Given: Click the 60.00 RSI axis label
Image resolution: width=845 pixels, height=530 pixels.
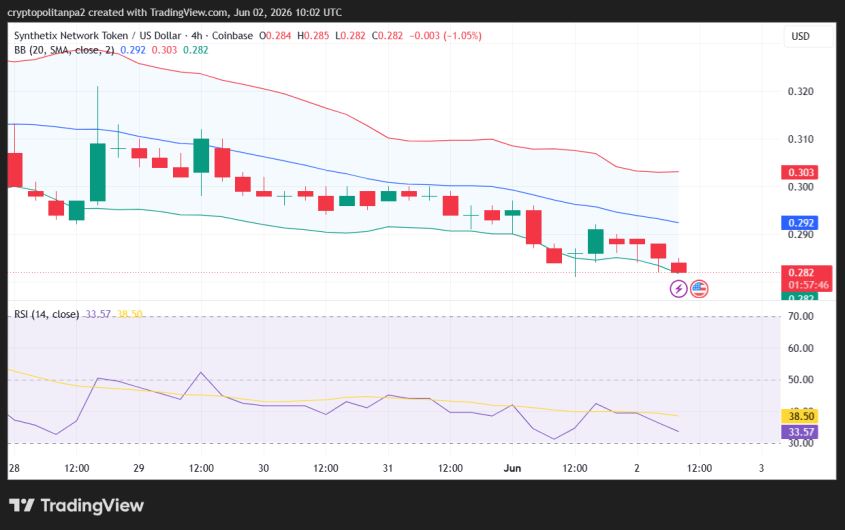Looking at the screenshot, I should click(800, 348).
